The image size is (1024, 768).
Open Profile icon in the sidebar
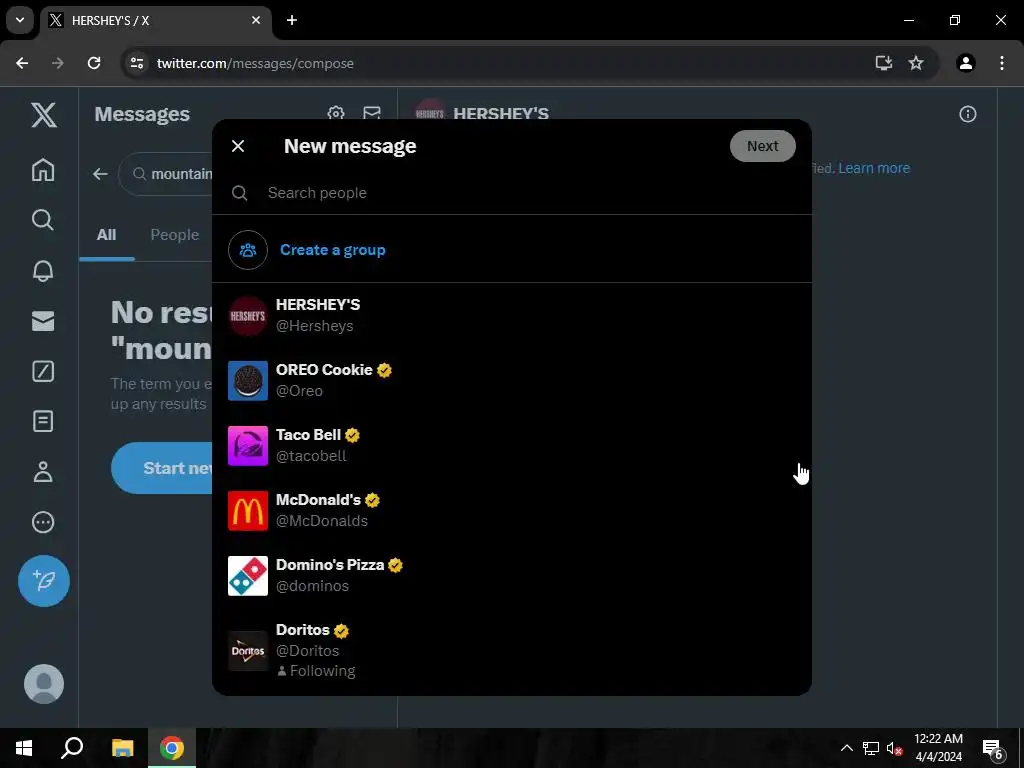[x=43, y=472]
